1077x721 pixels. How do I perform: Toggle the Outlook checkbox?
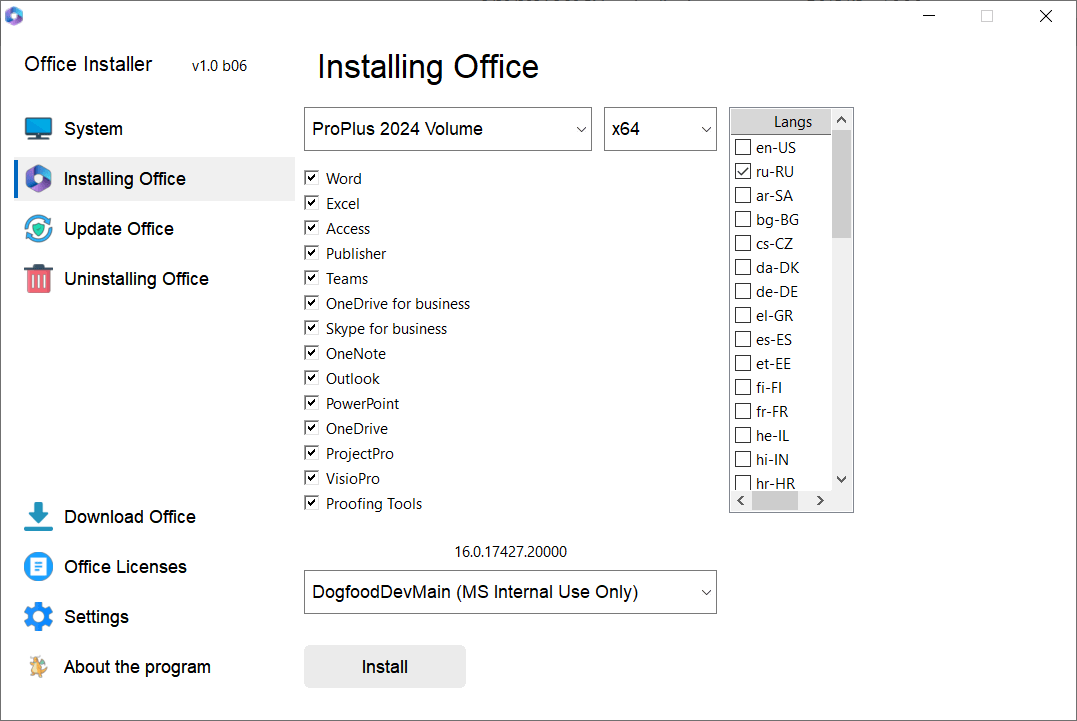coord(311,378)
